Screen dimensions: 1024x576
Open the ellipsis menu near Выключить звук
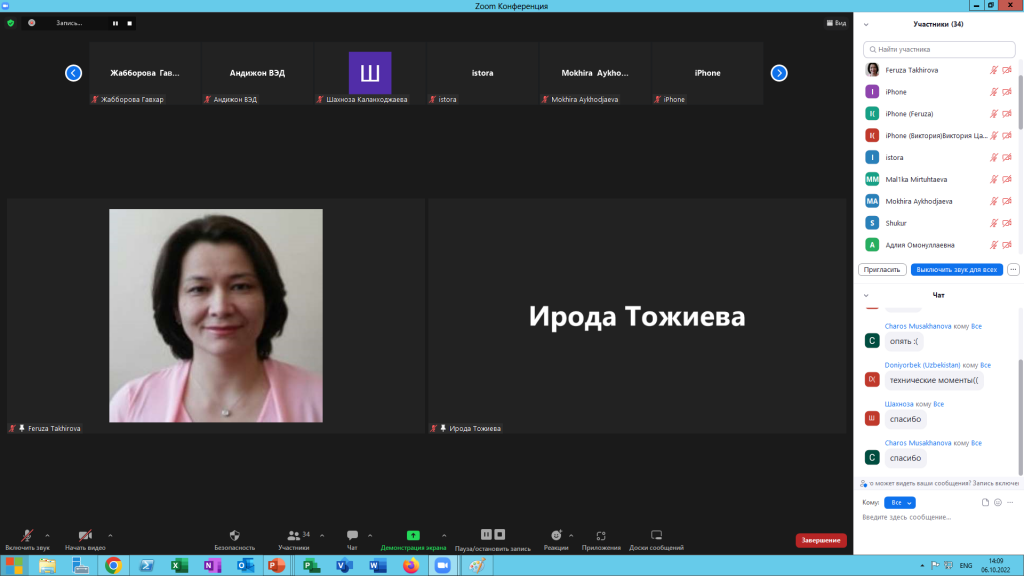1013,269
